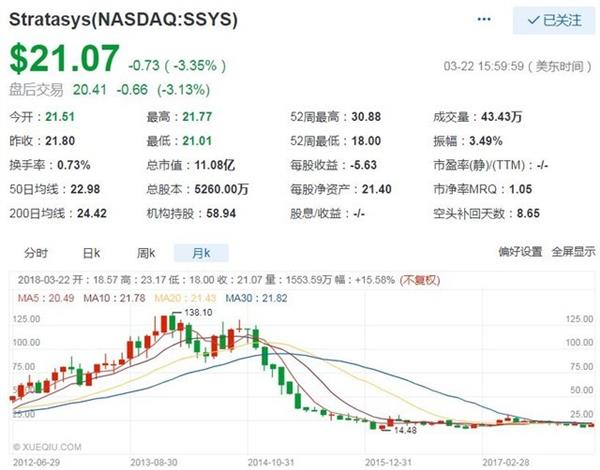Switch to the 分时 chart tab

(36, 253)
